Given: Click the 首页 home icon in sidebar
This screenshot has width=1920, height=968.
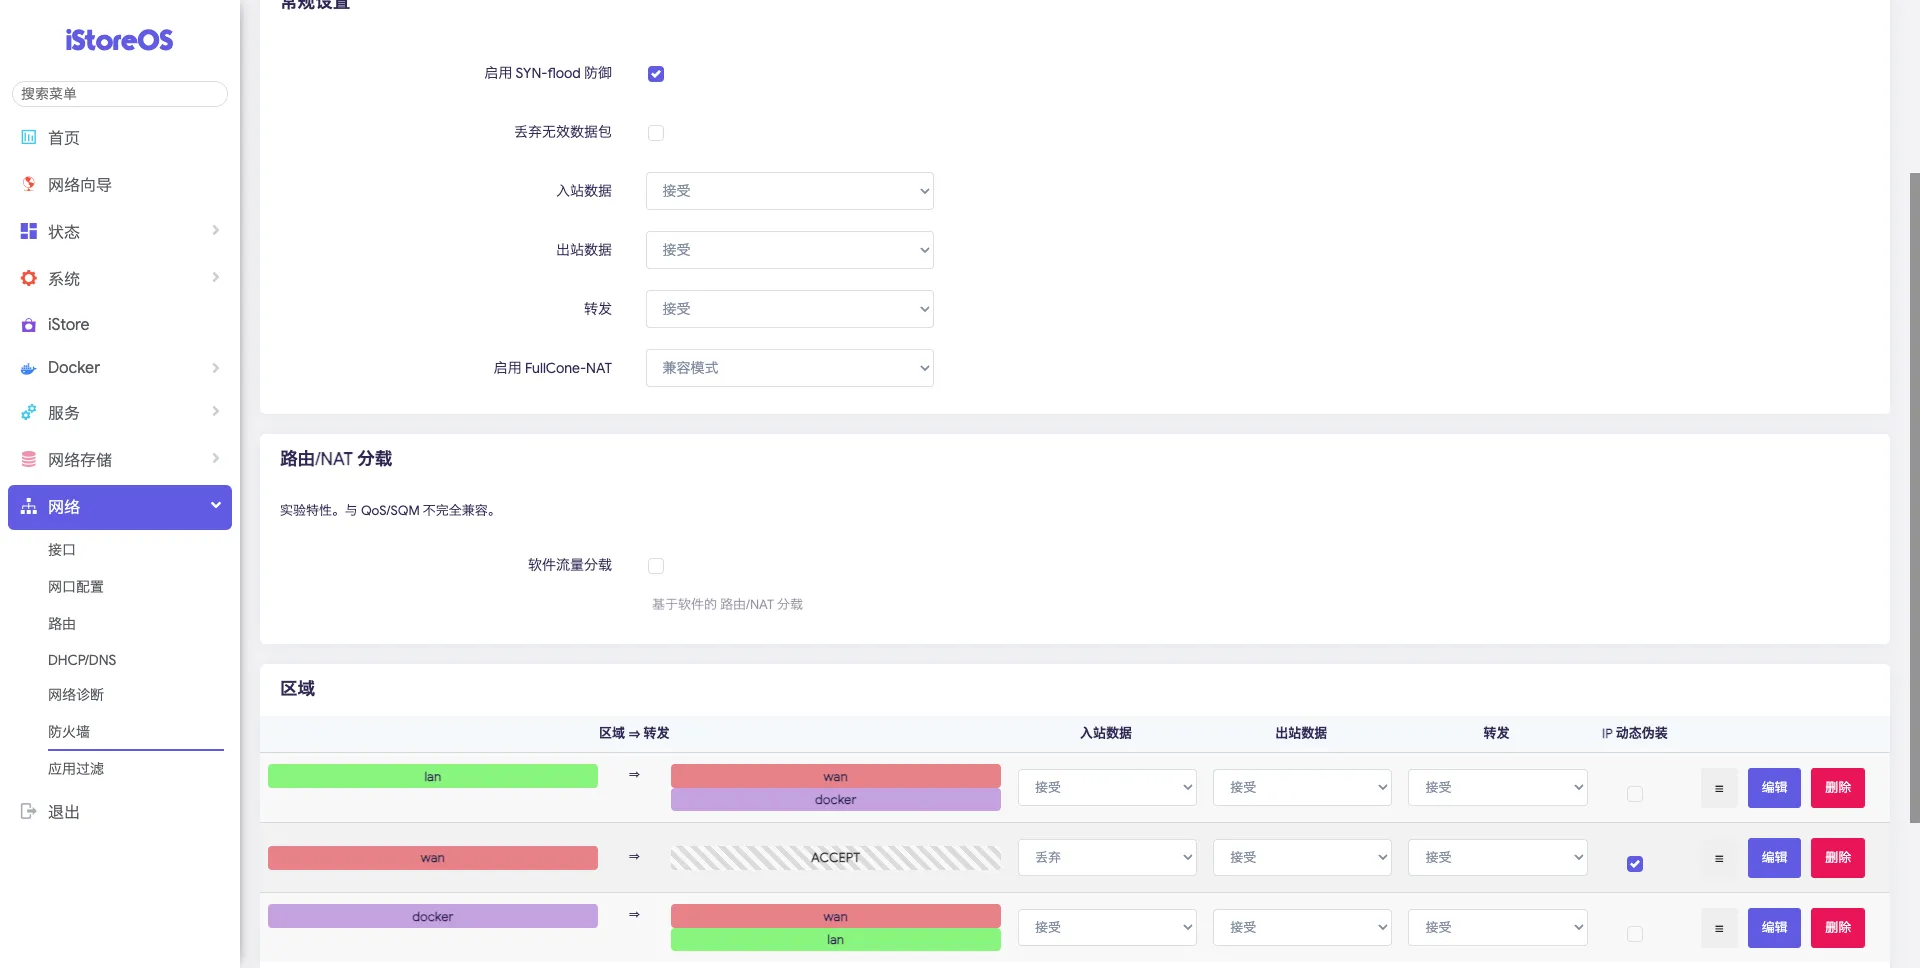Looking at the screenshot, I should 29,138.
